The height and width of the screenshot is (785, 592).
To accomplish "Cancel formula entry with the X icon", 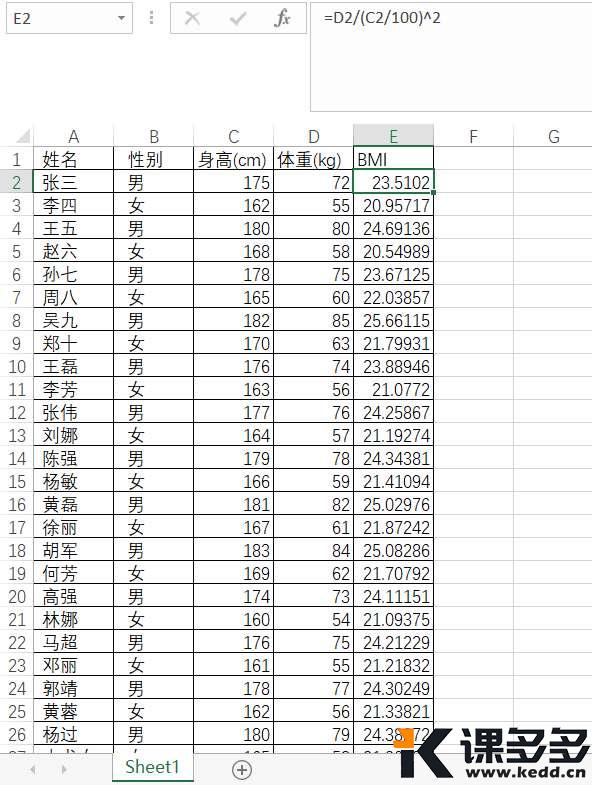I will click(x=192, y=18).
